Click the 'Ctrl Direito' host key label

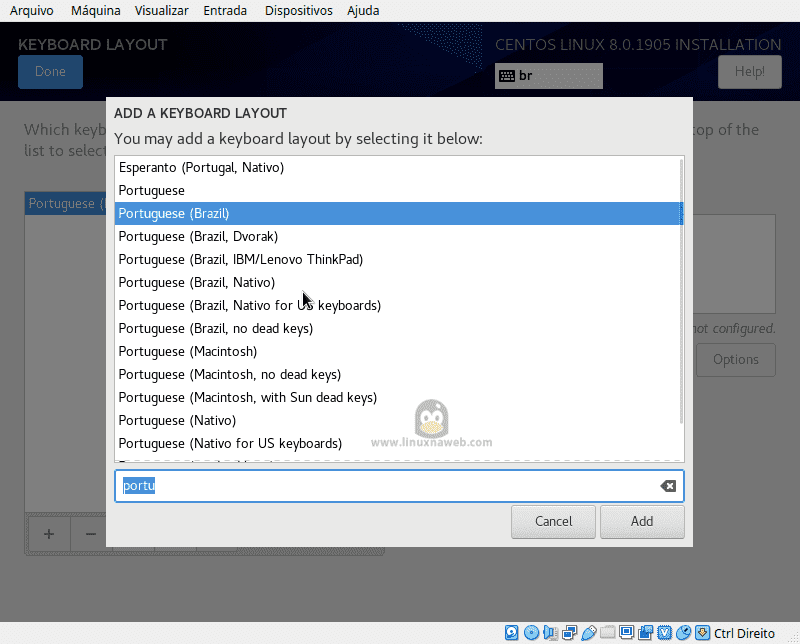click(744, 633)
